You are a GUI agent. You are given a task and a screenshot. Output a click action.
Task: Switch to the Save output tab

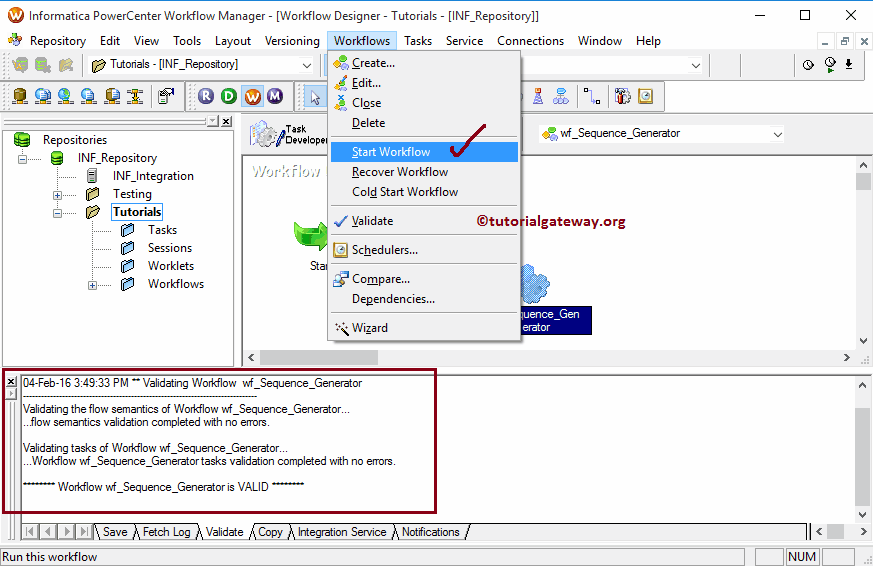click(x=115, y=532)
